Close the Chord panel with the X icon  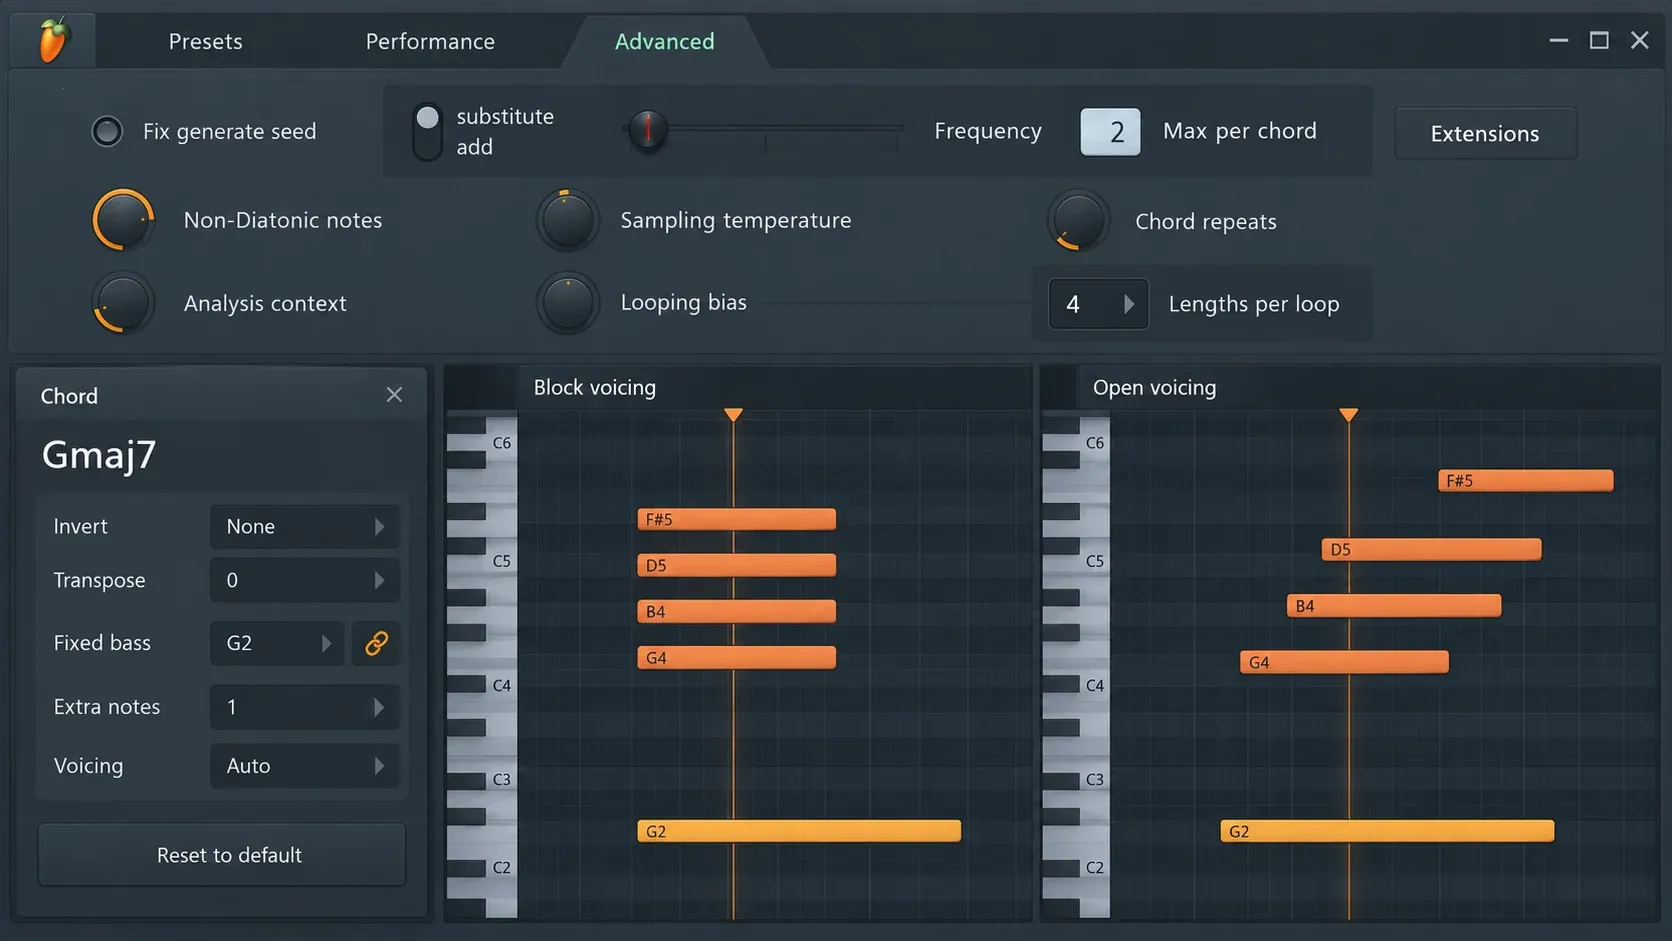point(394,395)
